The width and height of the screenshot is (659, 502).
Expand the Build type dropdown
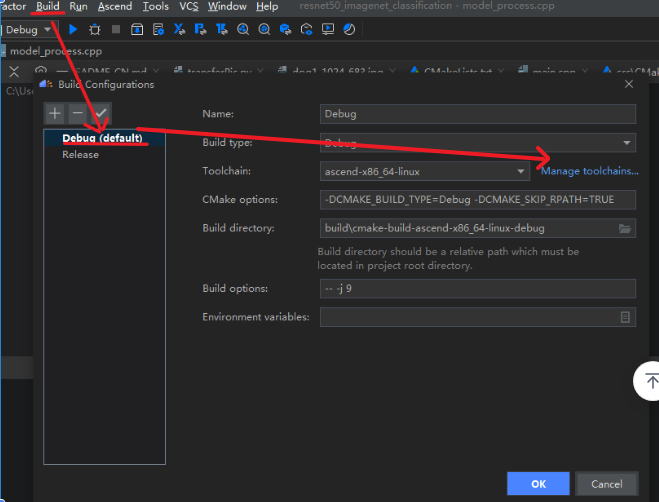click(x=627, y=143)
